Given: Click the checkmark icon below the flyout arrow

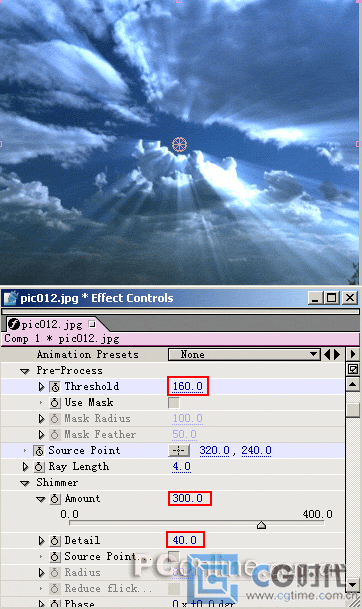Looking at the screenshot, I should [x=353, y=369].
